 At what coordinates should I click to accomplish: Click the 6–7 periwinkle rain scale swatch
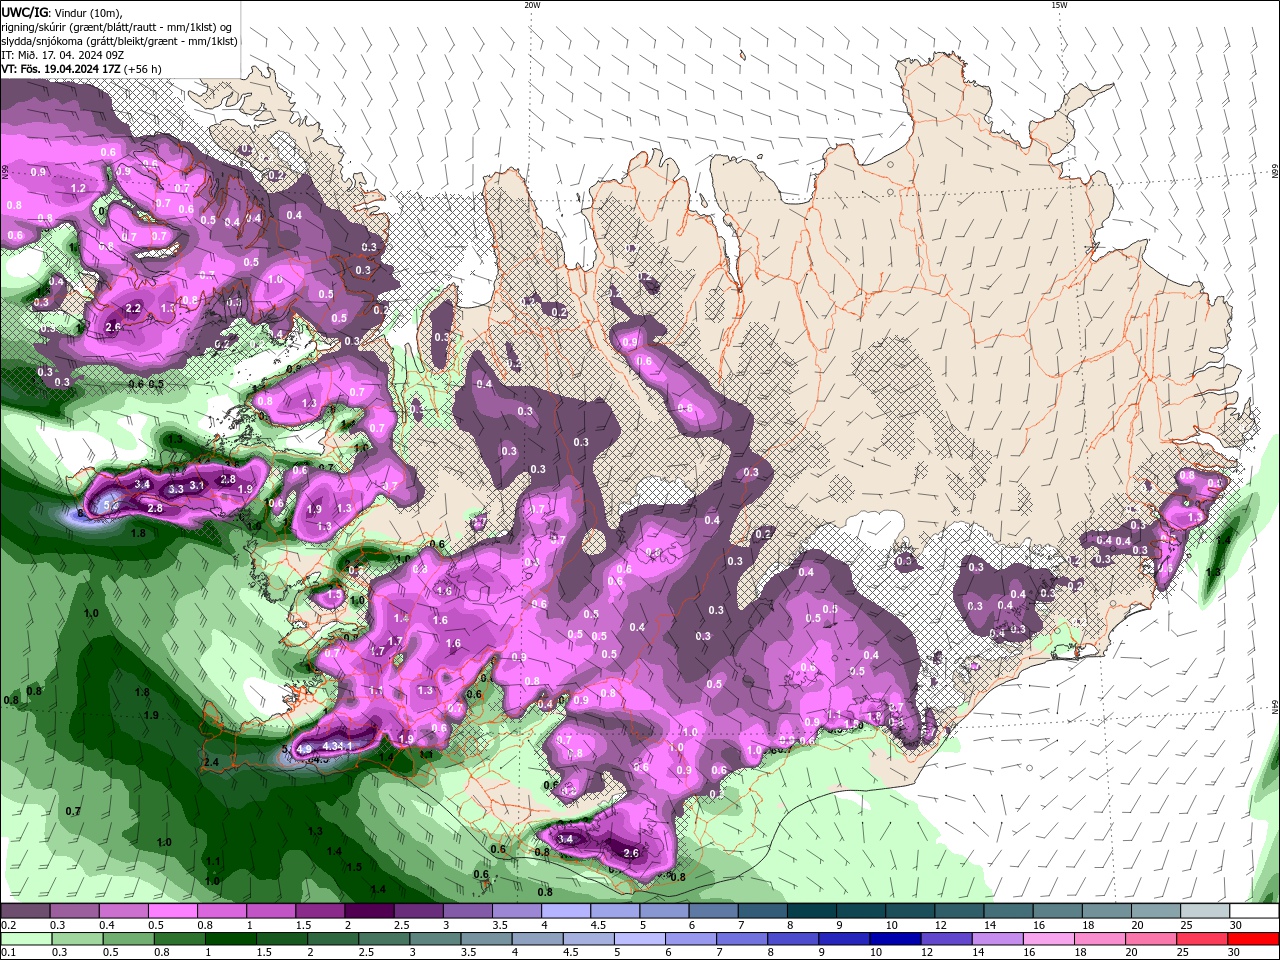point(690,939)
